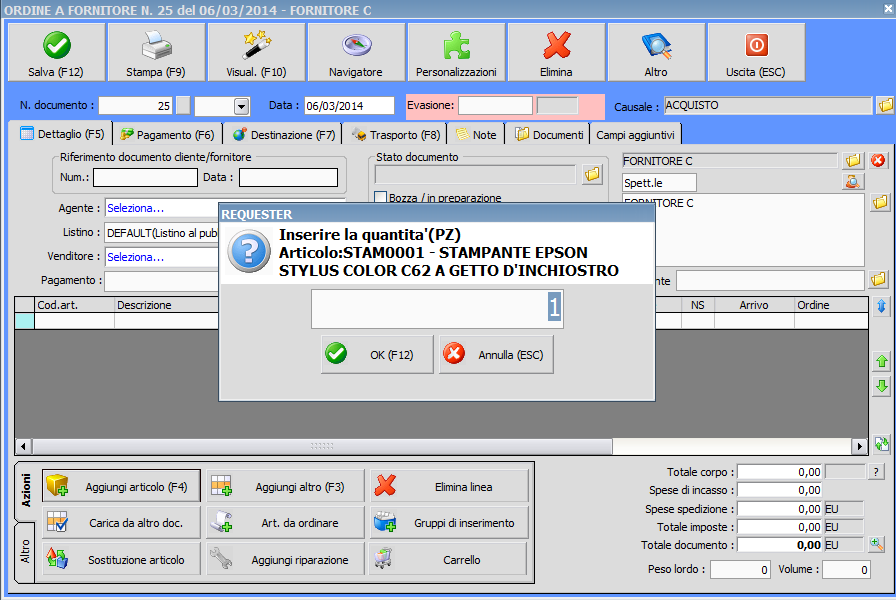This screenshot has width=896, height=600.
Task: Remove supplier with red X icon
Action: pos(878,161)
